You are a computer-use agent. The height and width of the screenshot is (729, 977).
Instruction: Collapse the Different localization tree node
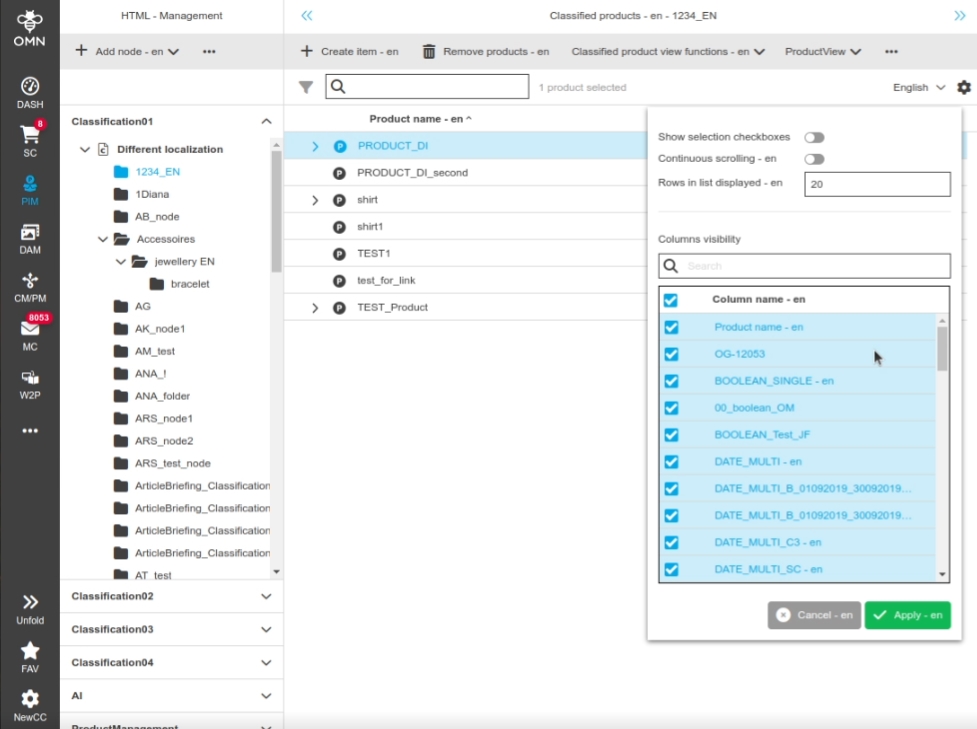(85, 150)
